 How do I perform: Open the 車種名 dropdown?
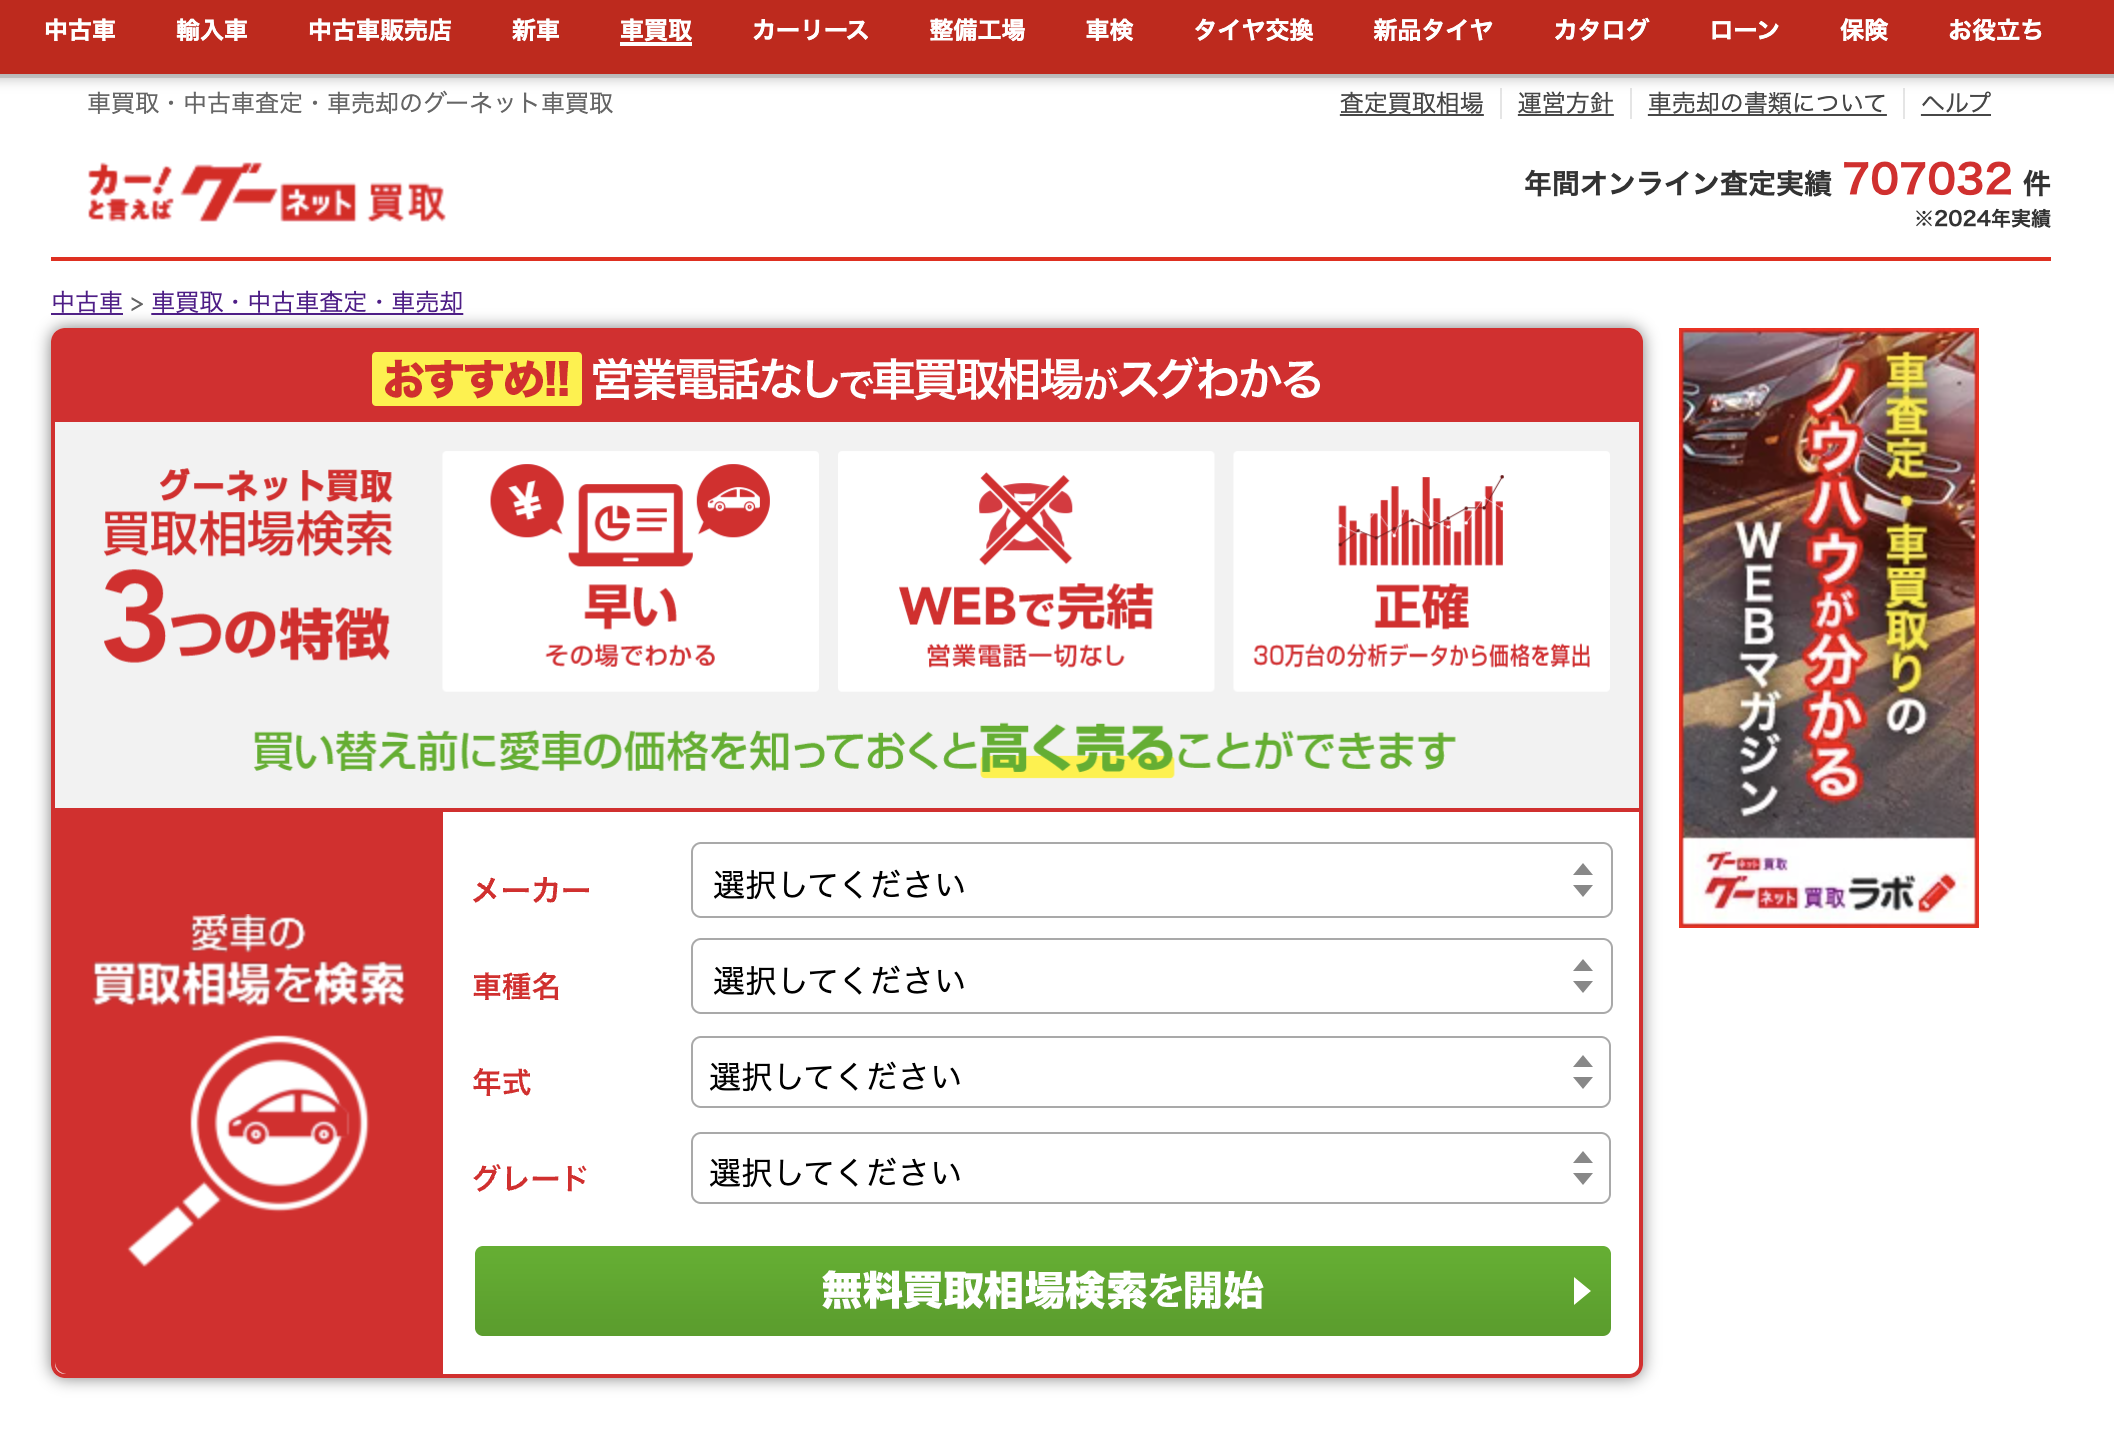(1150, 977)
